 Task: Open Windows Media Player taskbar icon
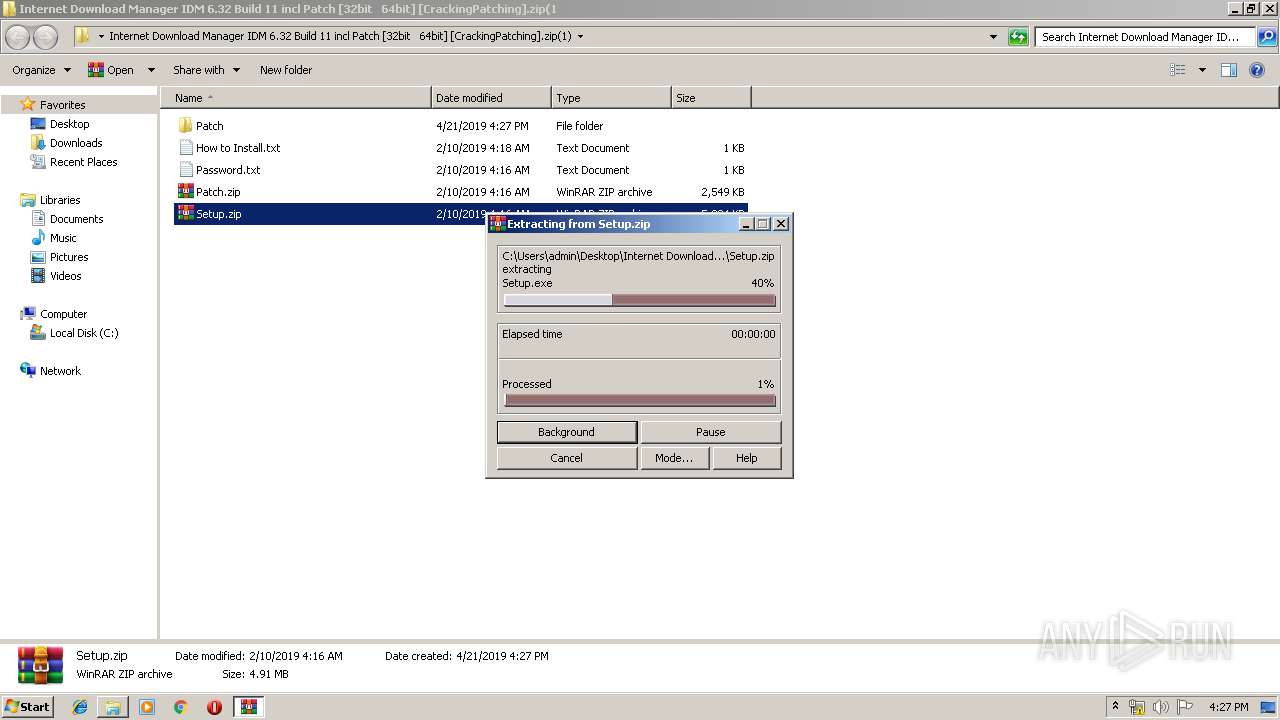(147, 707)
